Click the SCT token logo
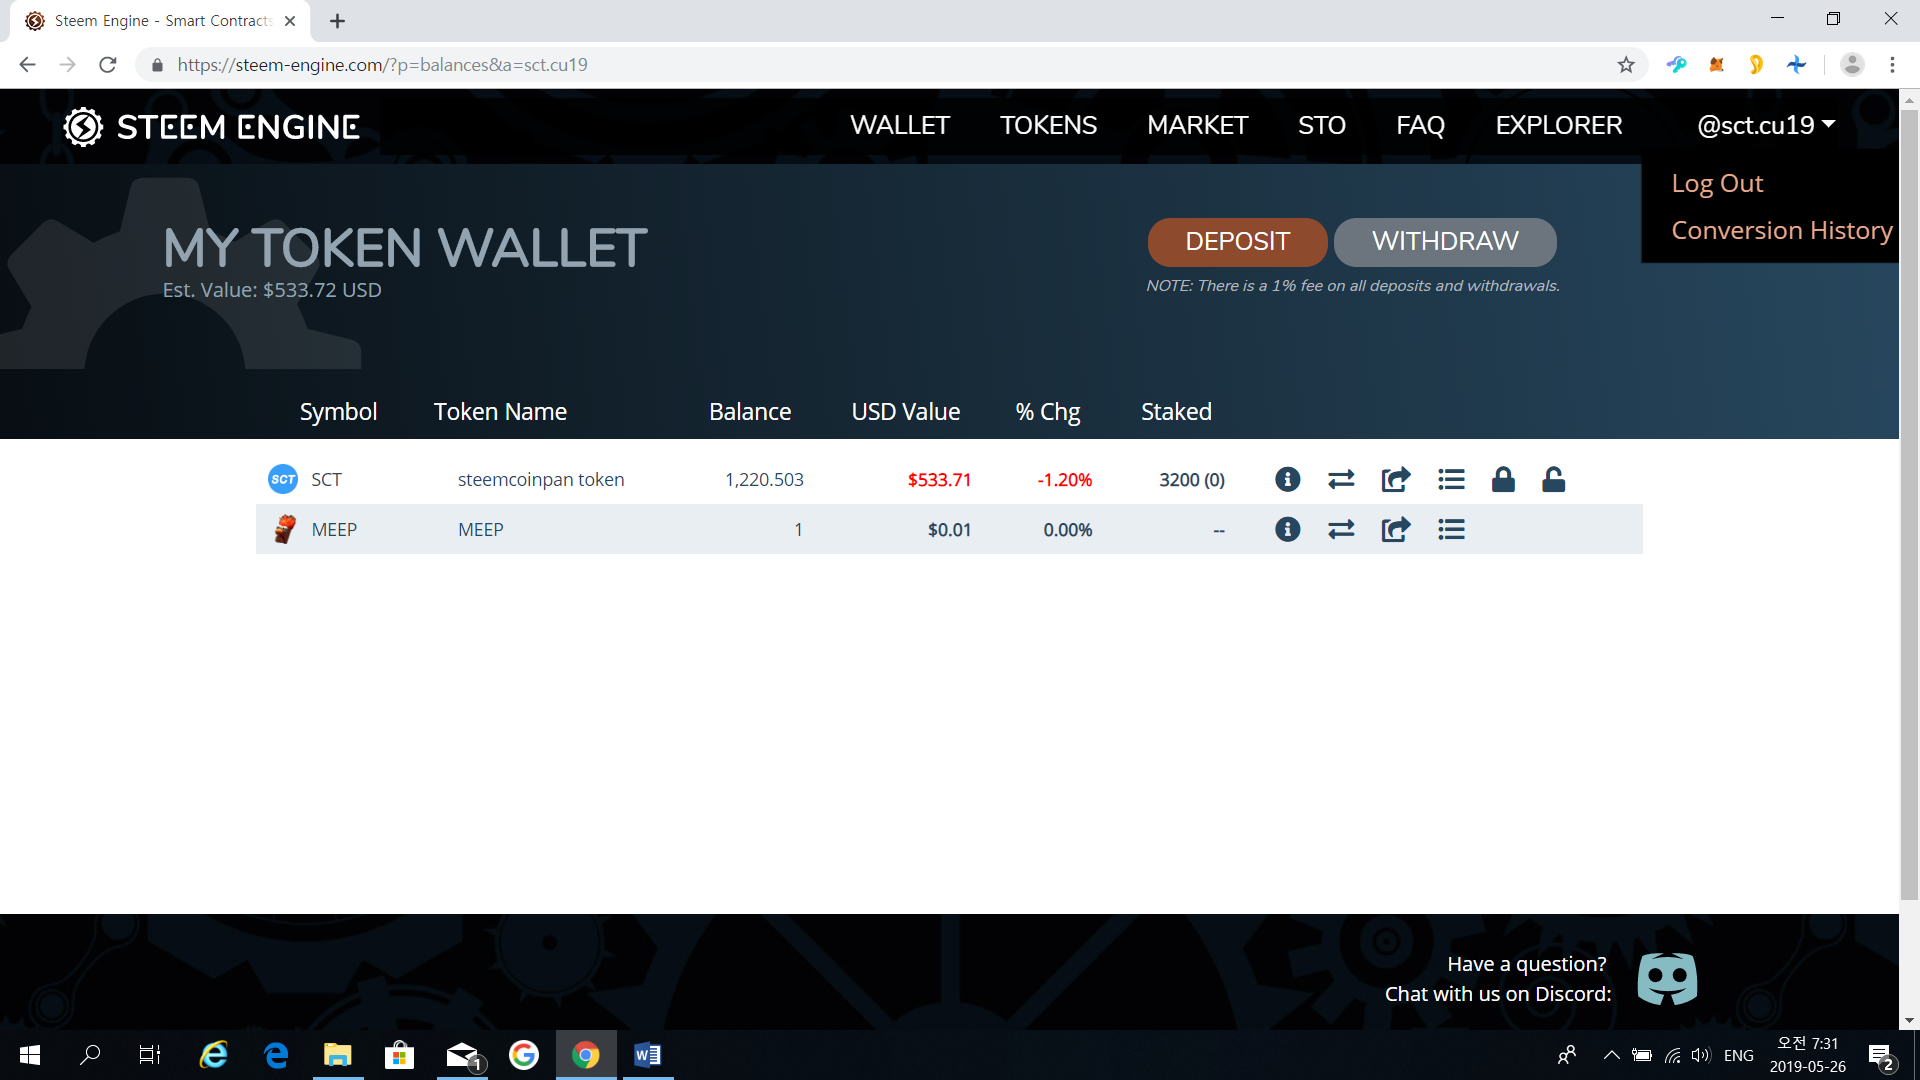 (283, 479)
